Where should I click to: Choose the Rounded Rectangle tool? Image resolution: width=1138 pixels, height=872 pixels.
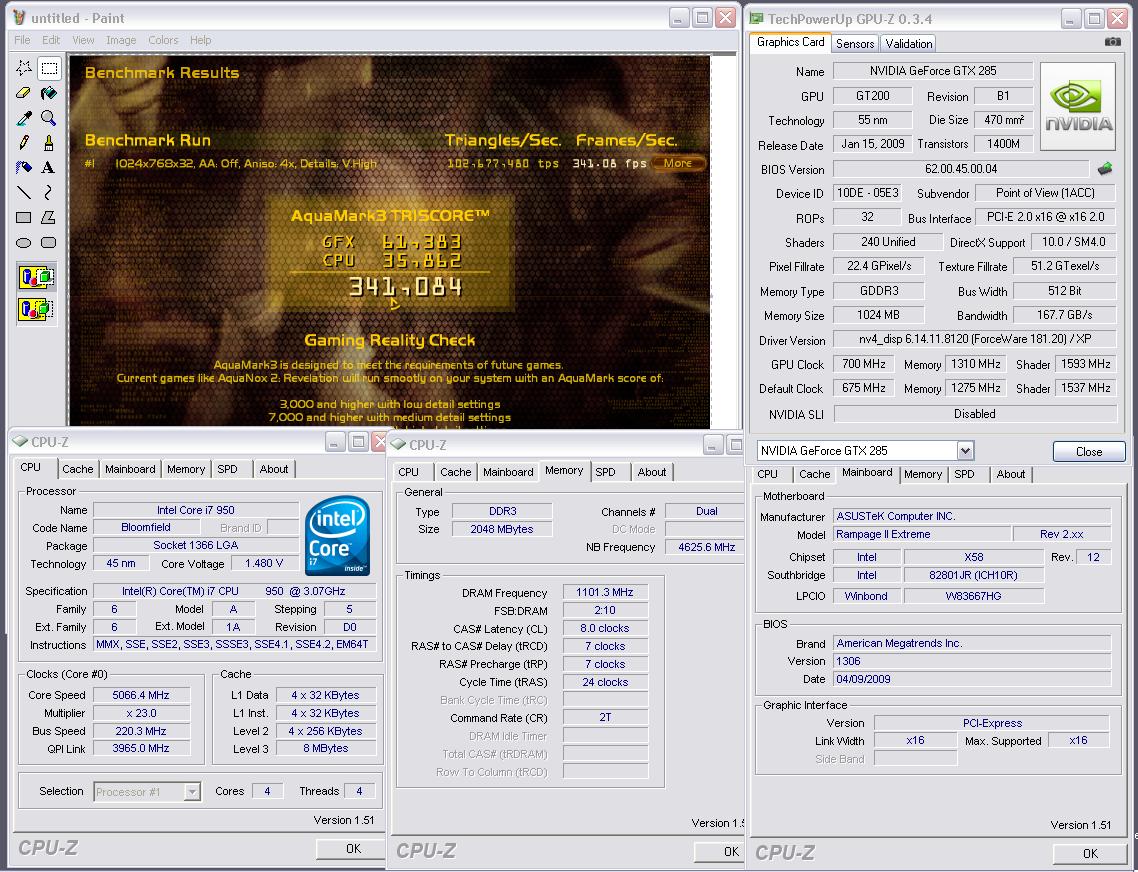(x=49, y=243)
